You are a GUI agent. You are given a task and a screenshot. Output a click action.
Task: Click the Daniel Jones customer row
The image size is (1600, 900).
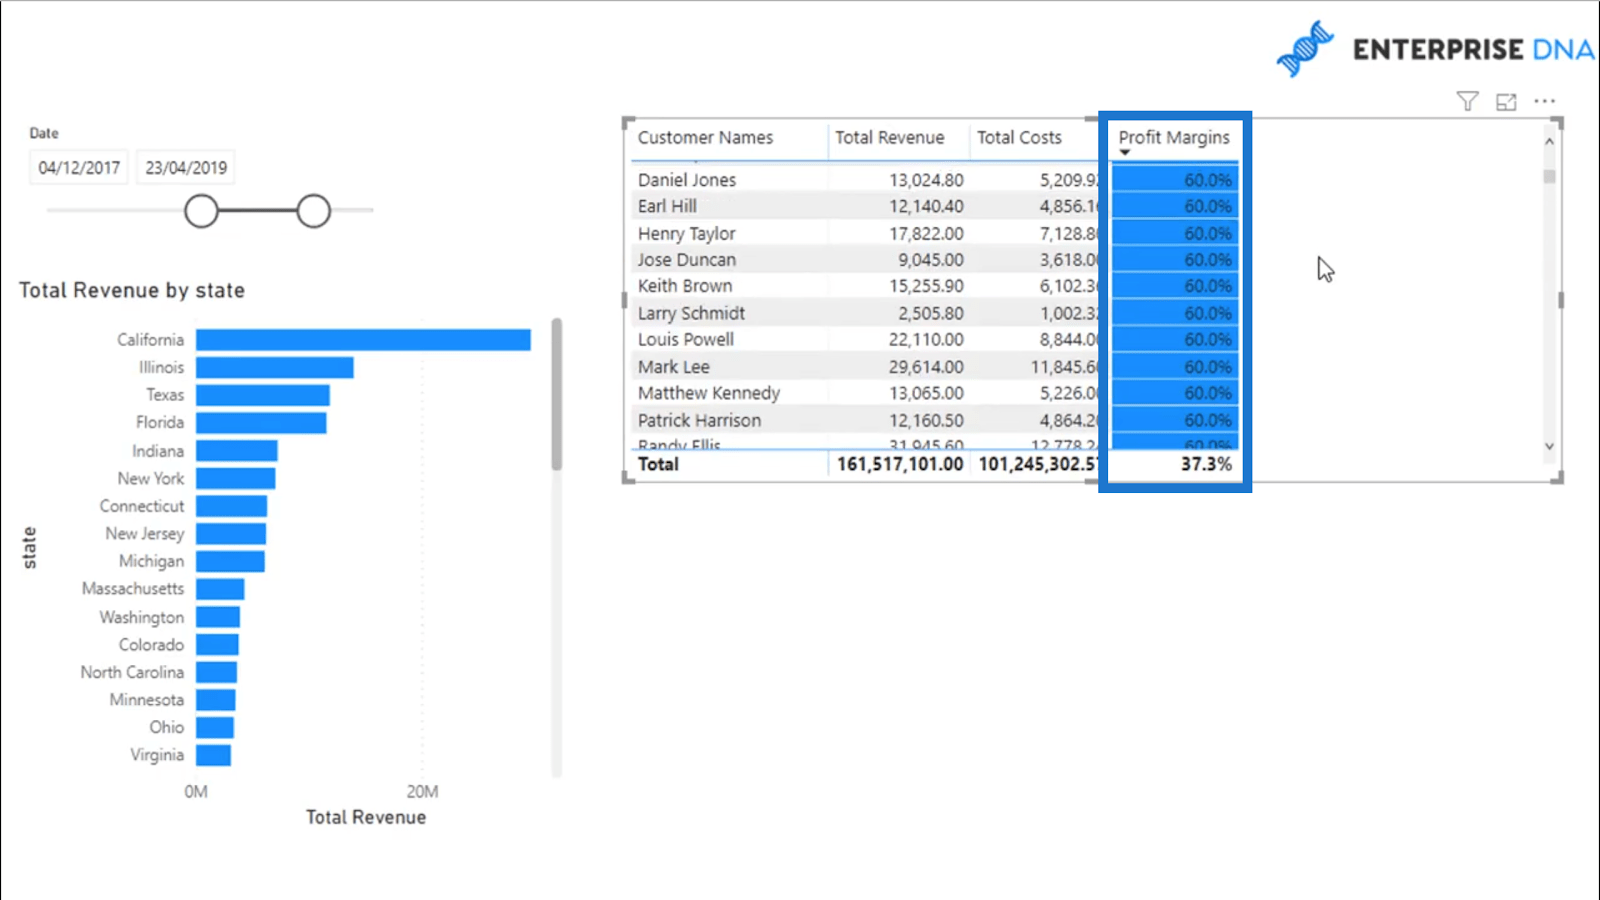point(687,180)
